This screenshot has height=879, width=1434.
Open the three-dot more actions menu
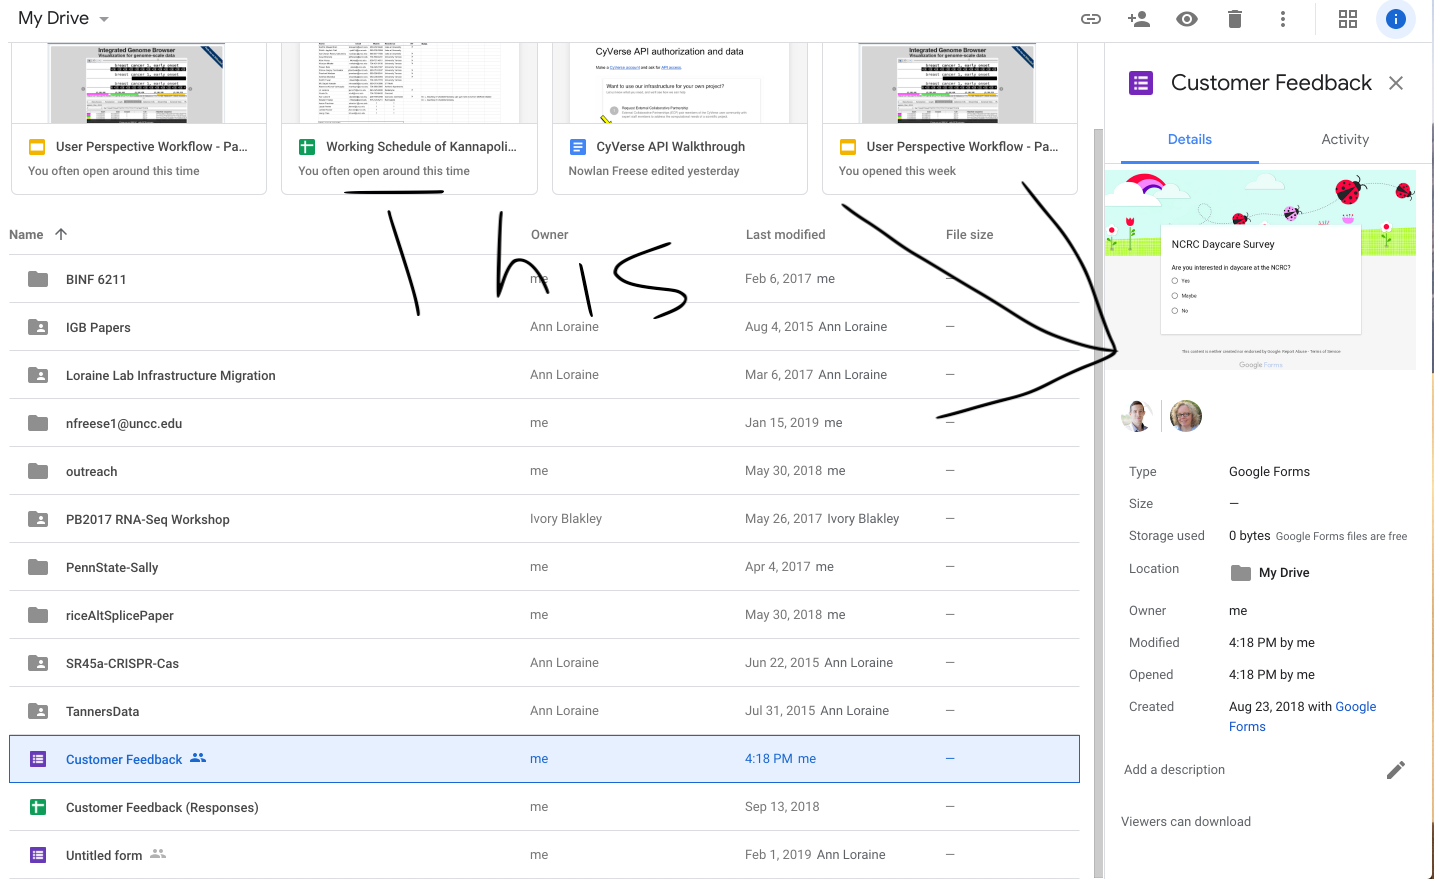point(1283,19)
